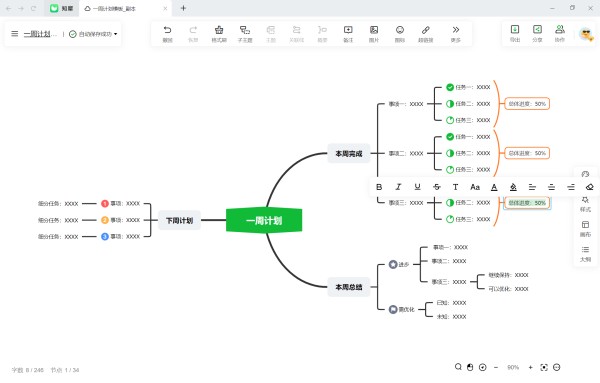The width and height of the screenshot is (600, 383).
Task: Toggle underline in the floating toolbar
Action: click(x=417, y=187)
